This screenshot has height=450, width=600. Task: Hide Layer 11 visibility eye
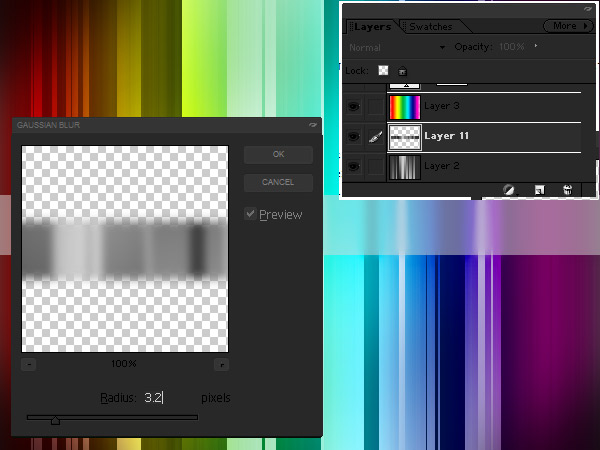pos(354,136)
